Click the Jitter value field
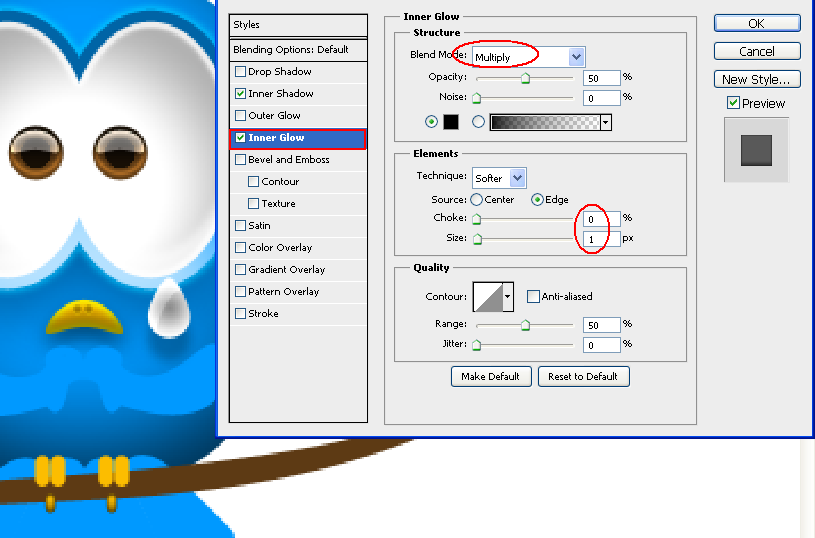The image size is (815, 538). 601,345
